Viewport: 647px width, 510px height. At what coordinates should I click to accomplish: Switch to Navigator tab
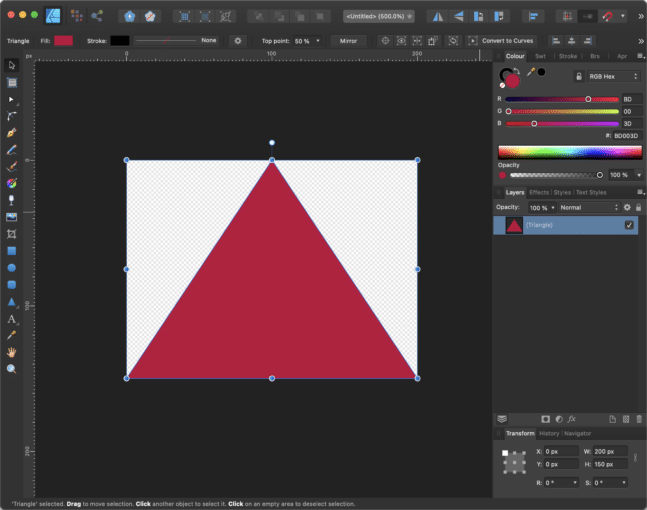coord(577,433)
